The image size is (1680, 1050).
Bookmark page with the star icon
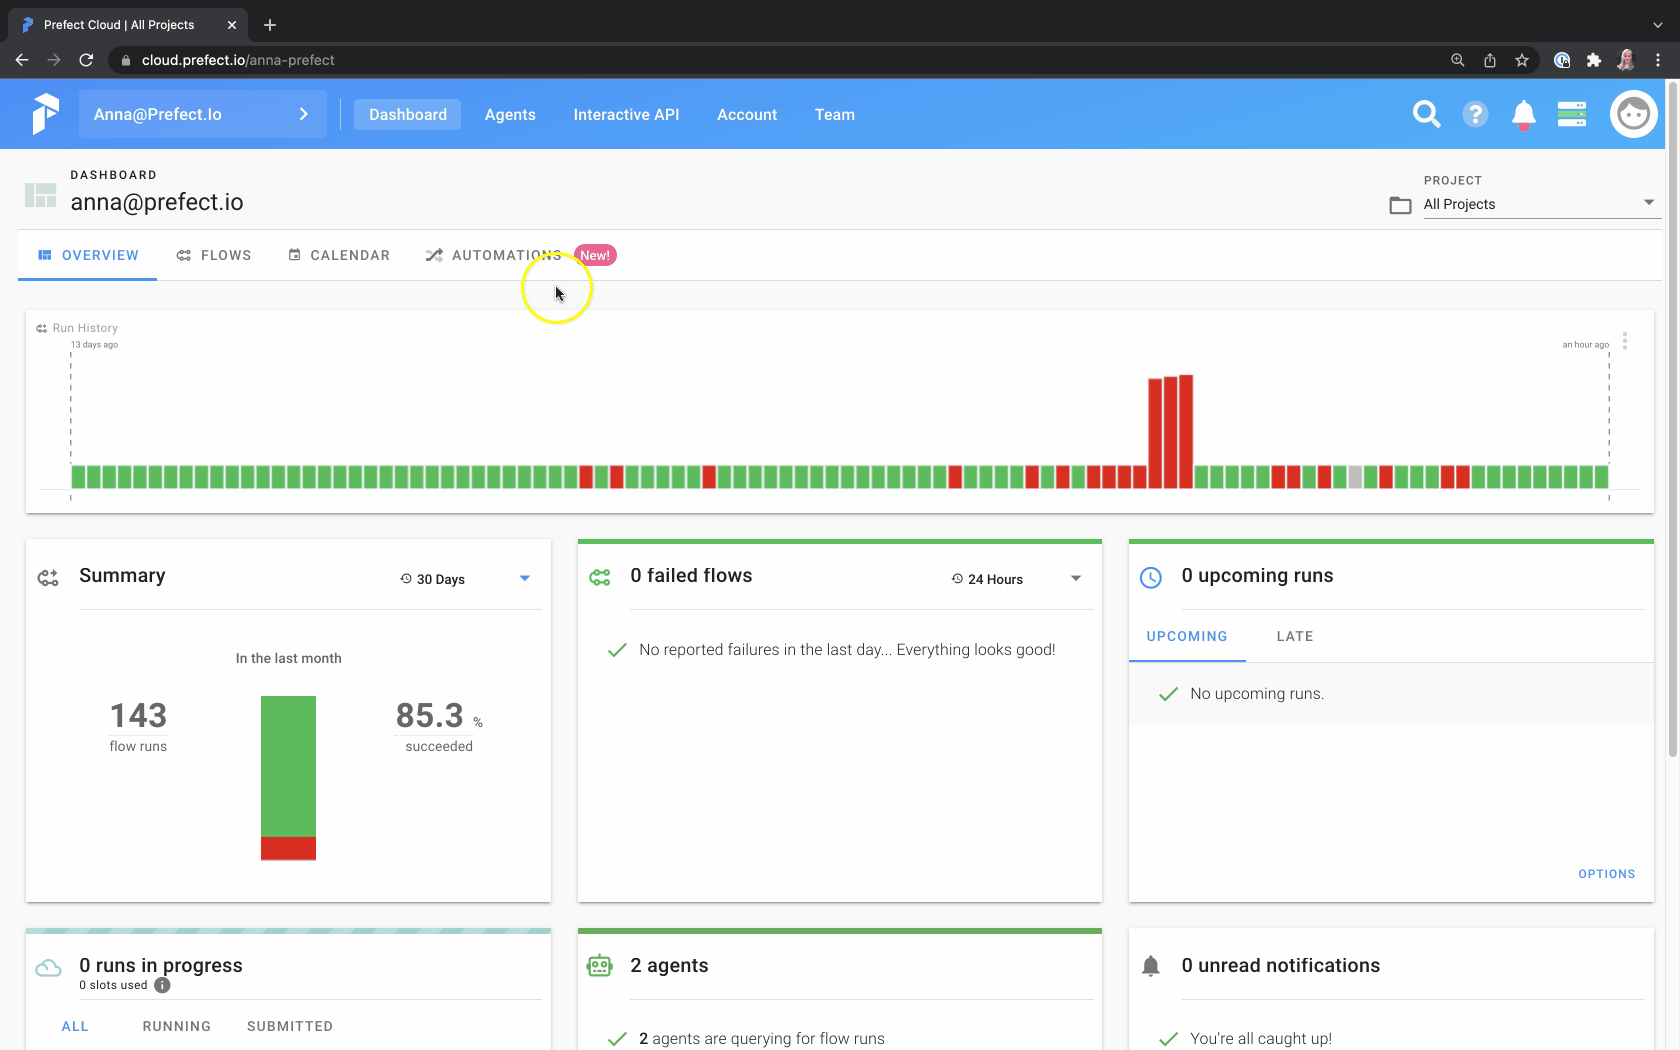click(x=1522, y=60)
